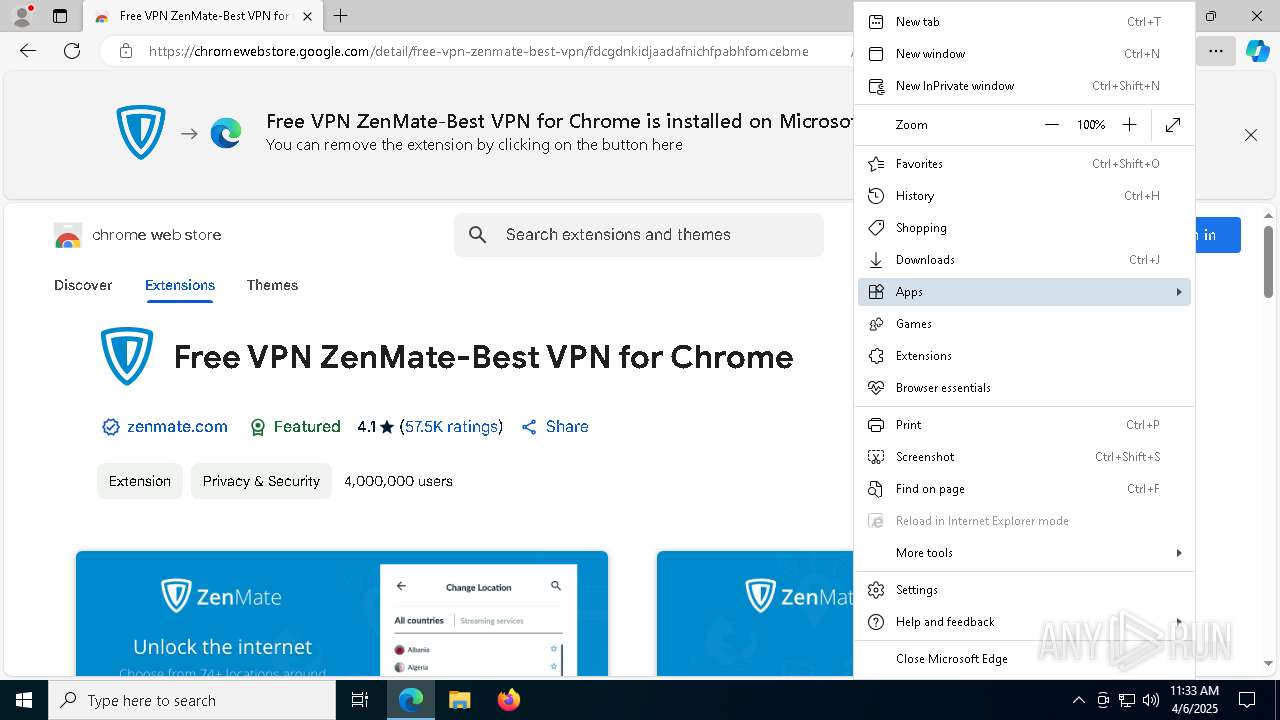Click the Settings and more ellipsis button
Viewport: 1280px width, 720px height.
click(1215, 51)
